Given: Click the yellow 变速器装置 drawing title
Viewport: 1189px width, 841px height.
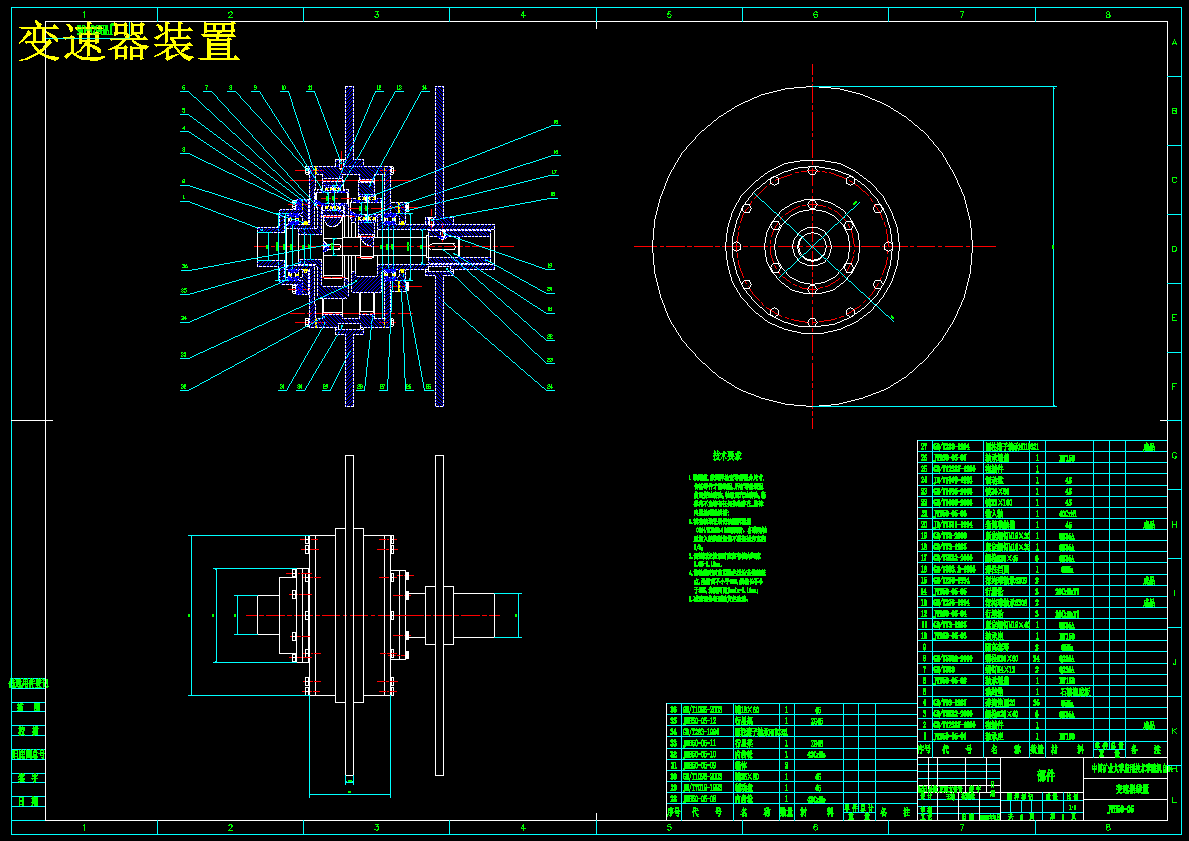Looking at the screenshot, I should (x=129, y=42).
